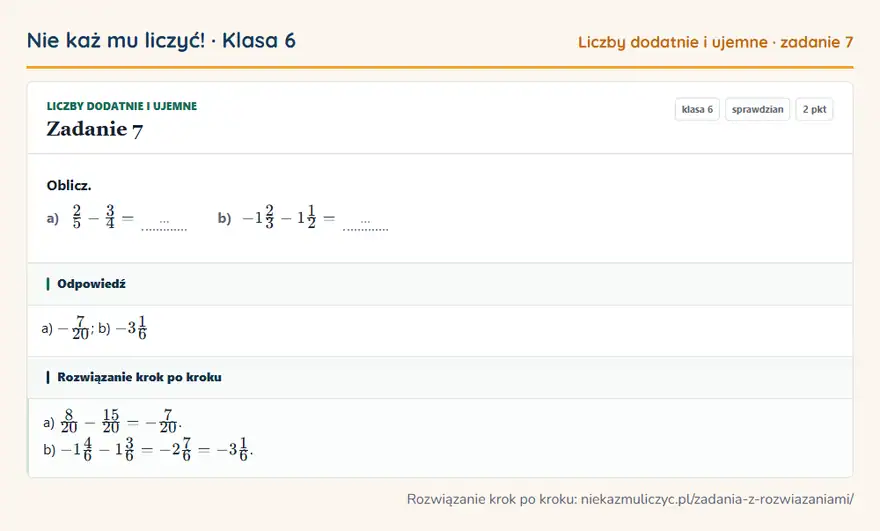Click the '2 pkt' tag

814,109
